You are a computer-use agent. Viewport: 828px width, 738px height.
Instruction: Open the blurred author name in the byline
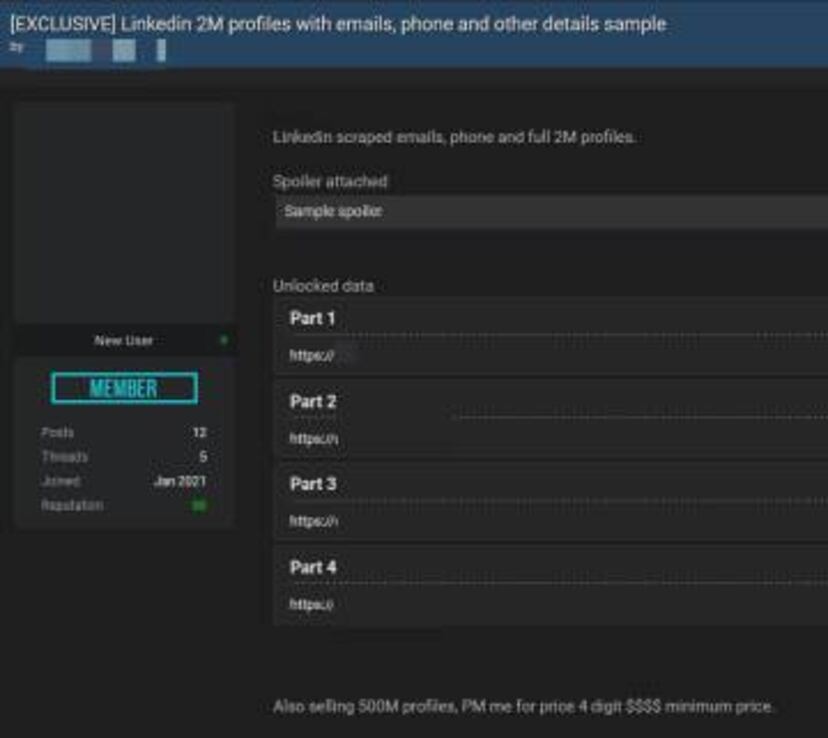[106, 51]
